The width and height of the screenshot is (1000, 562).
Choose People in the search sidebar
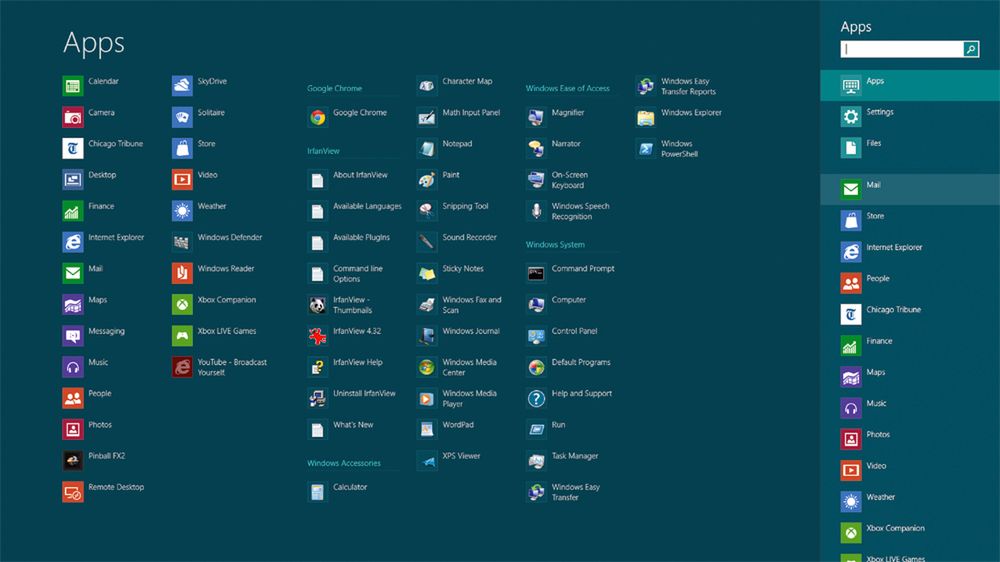(x=909, y=283)
